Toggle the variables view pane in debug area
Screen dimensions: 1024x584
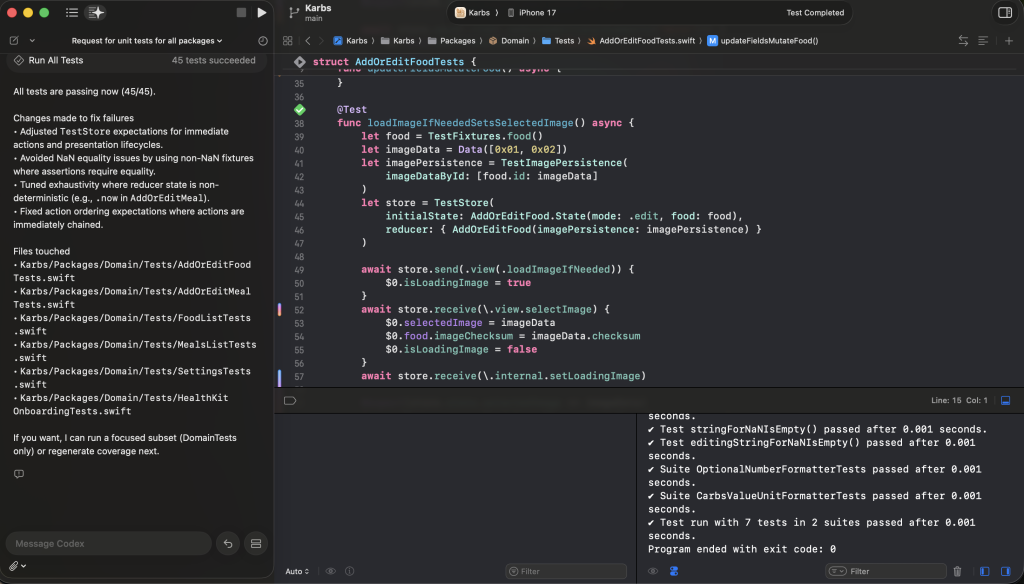985,571
